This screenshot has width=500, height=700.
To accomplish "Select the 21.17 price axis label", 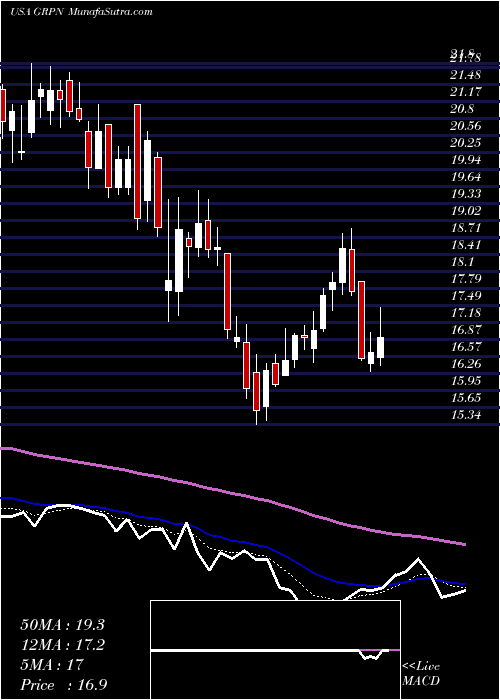I will click(466, 92).
